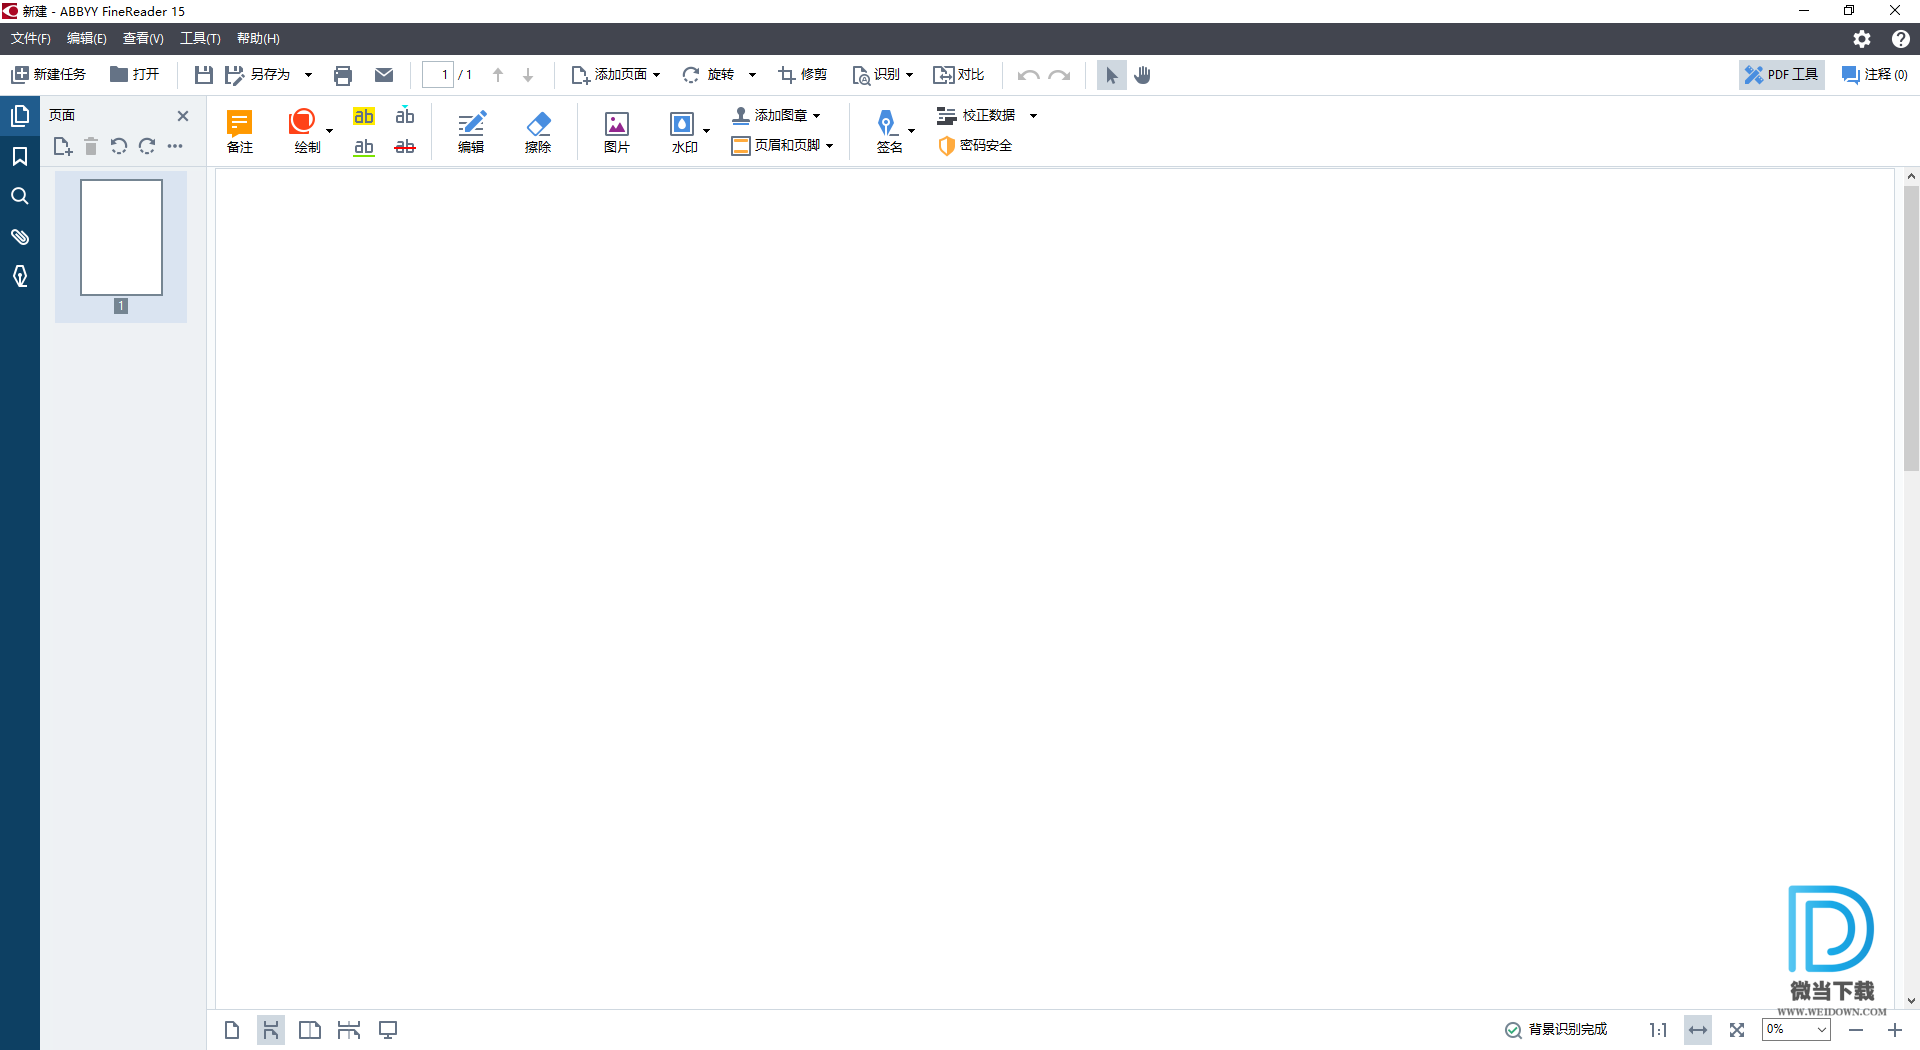Select the hand pan tool
The width and height of the screenshot is (1920, 1050).
click(x=1143, y=75)
